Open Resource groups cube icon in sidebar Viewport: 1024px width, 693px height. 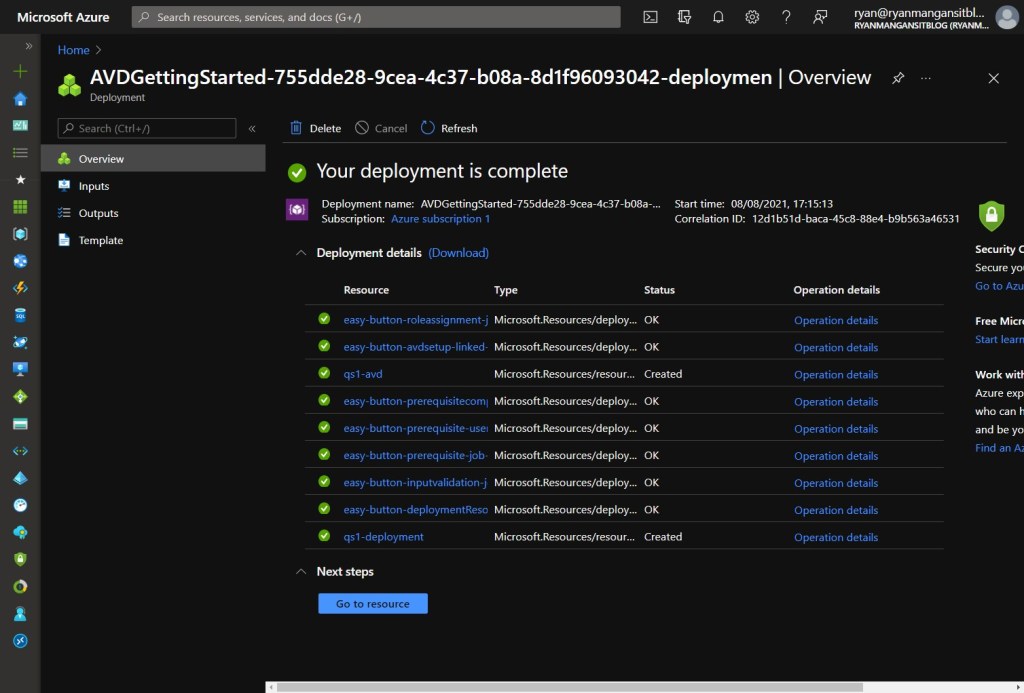coord(20,234)
